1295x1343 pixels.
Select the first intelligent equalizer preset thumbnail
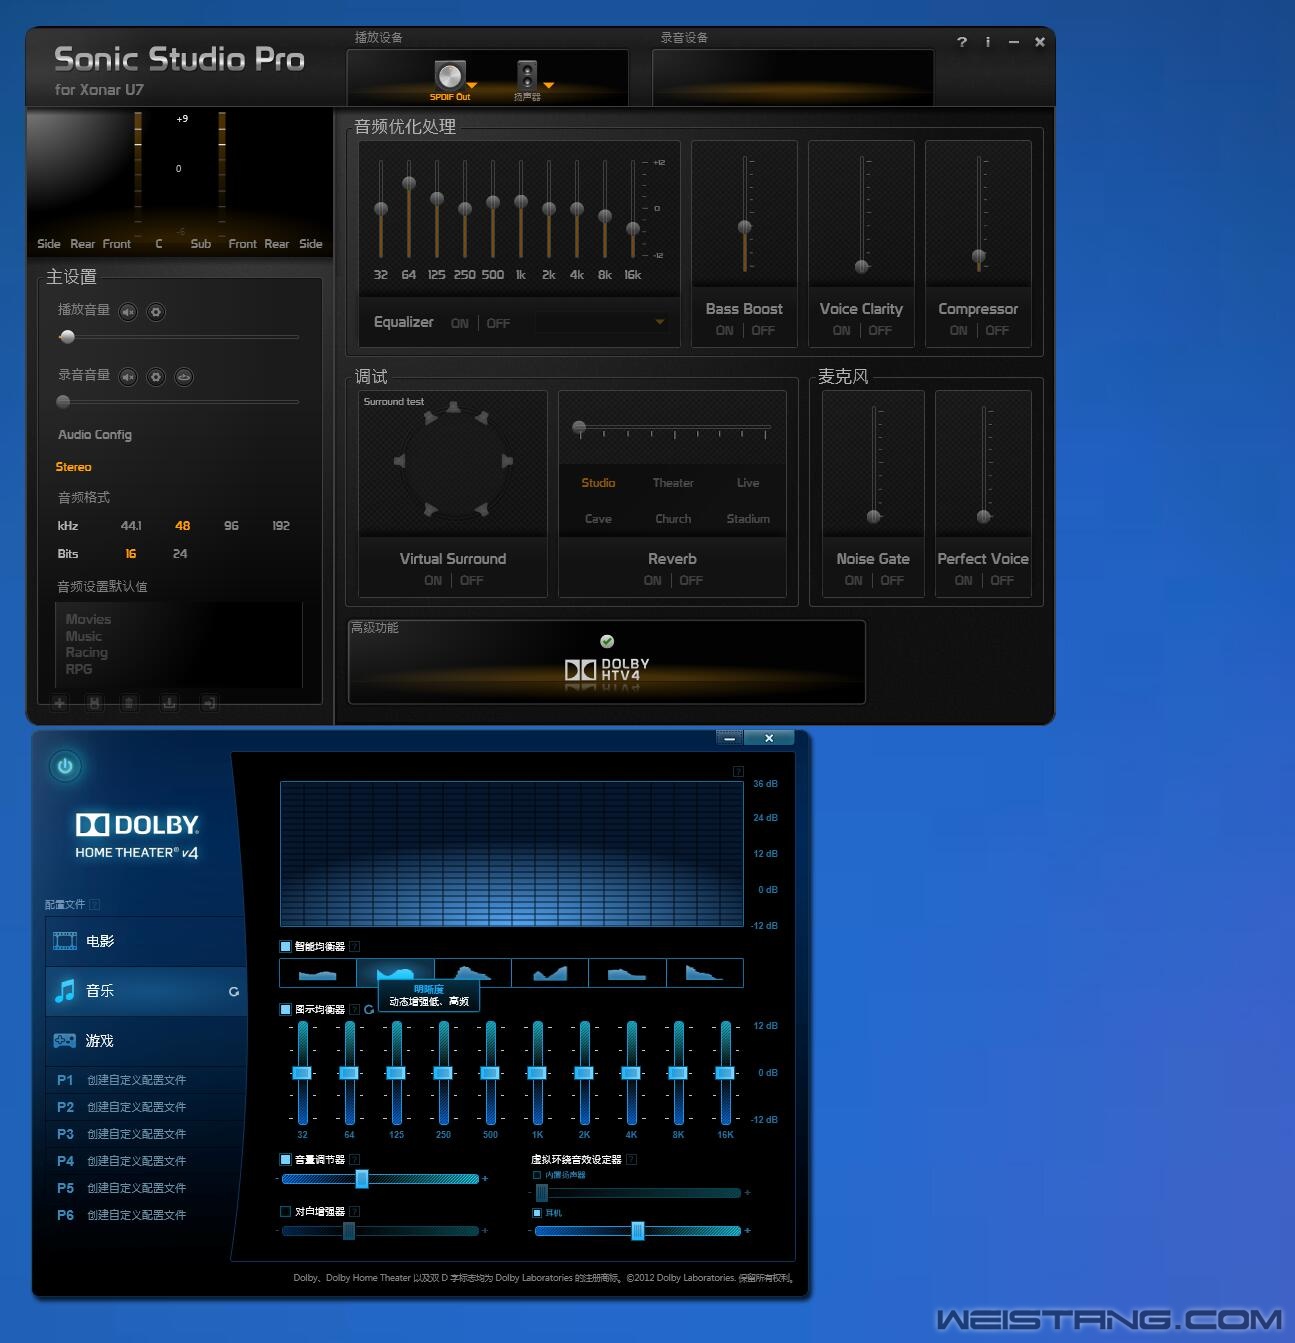[318, 973]
